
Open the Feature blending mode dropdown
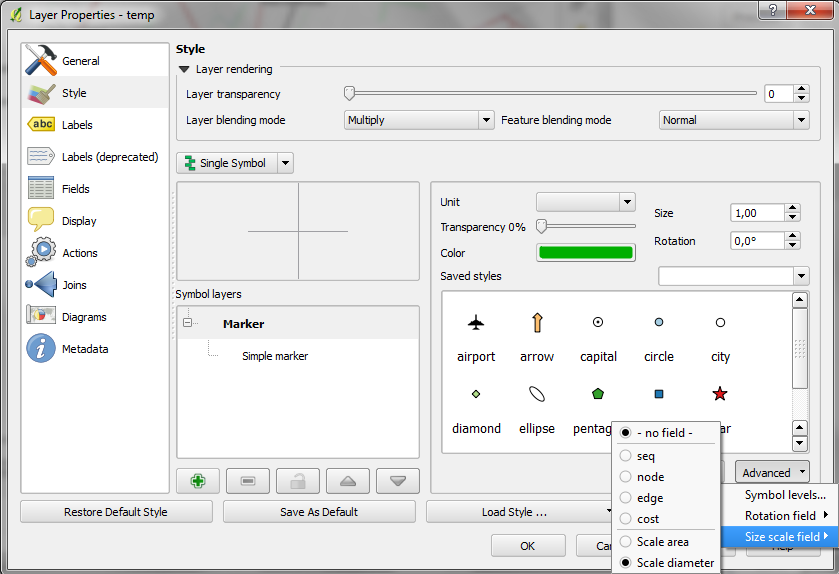(x=733, y=120)
